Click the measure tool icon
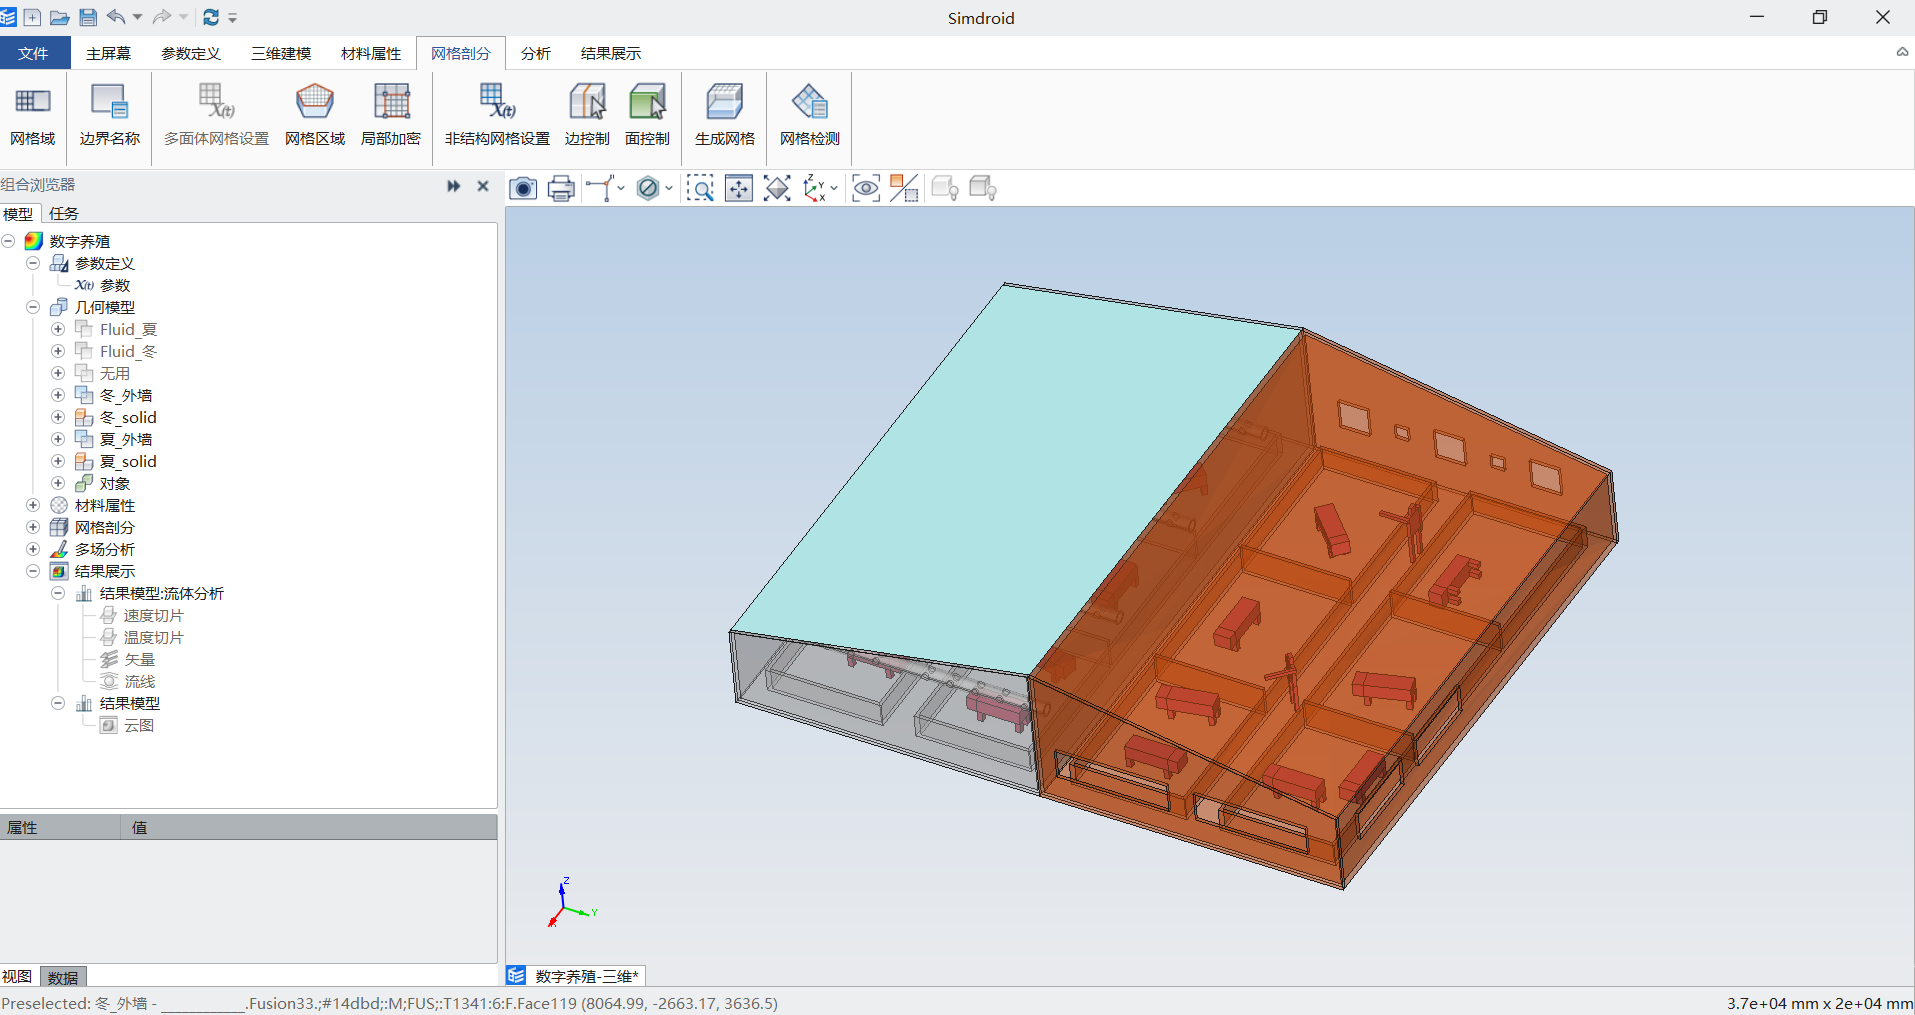This screenshot has width=1915, height=1015. click(x=599, y=188)
